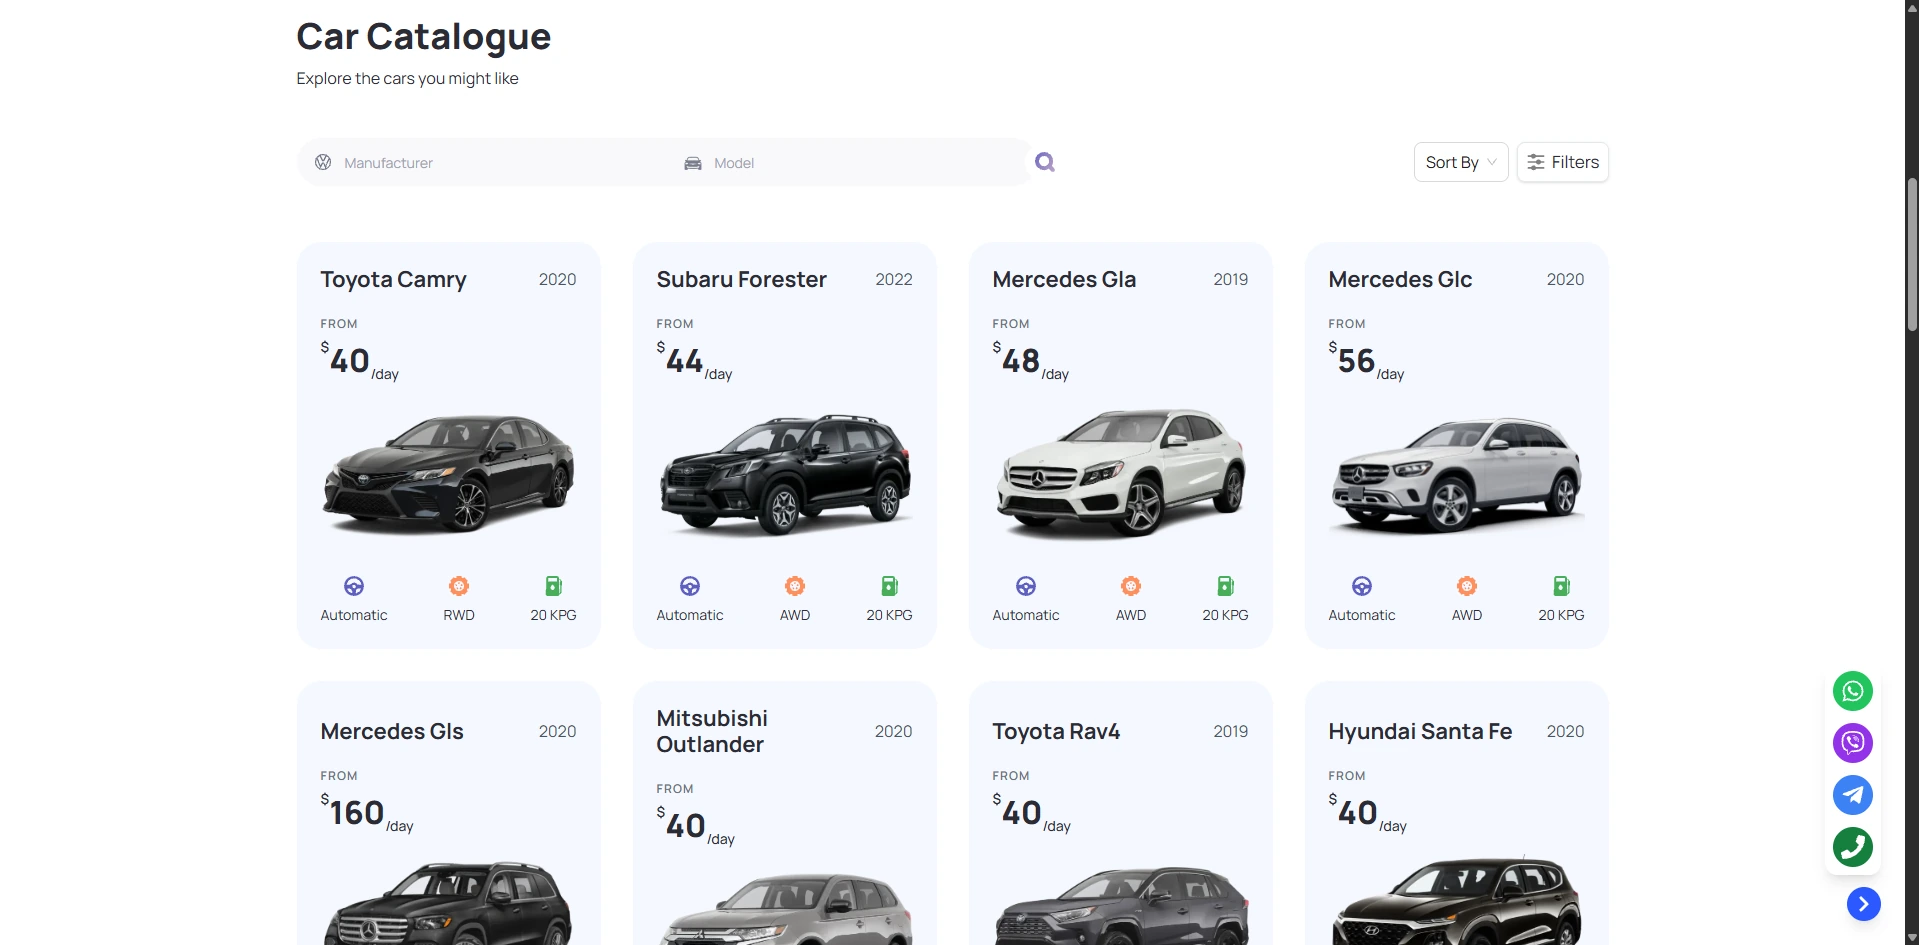This screenshot has width=1919, height=945.
Task: Click the Mercedes Gla title
Action: [x=1064, y=279]
